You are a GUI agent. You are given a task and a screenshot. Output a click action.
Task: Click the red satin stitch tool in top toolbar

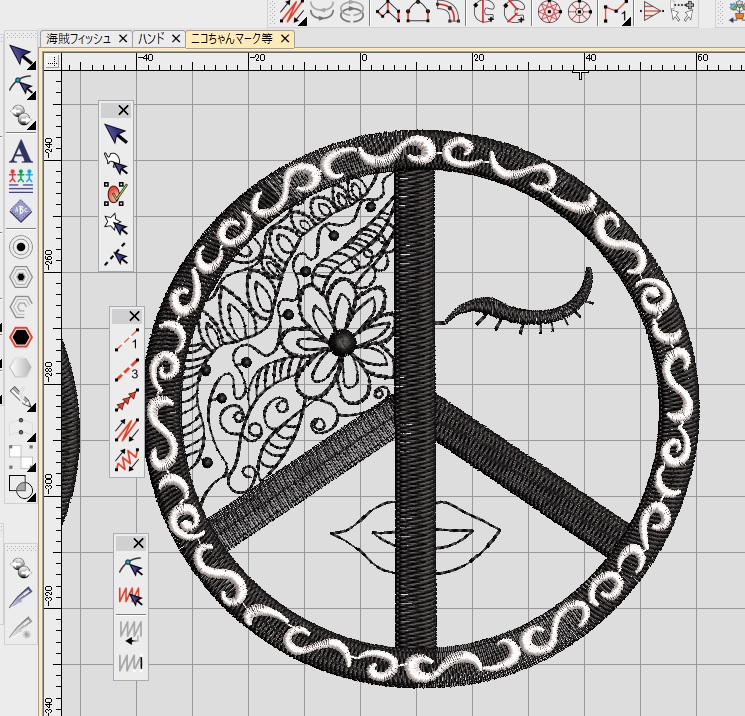point(292,12)
